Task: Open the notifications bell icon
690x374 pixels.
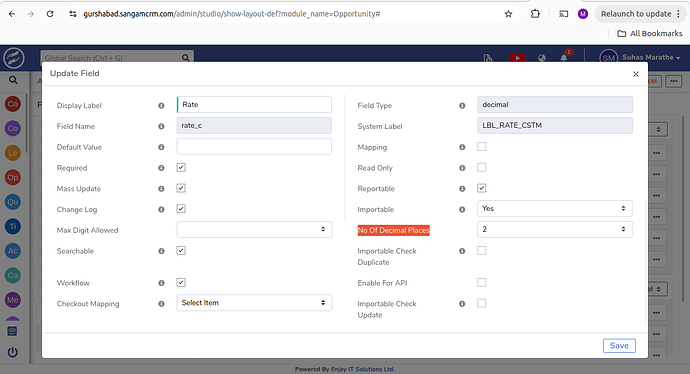Action: (564, 58)
